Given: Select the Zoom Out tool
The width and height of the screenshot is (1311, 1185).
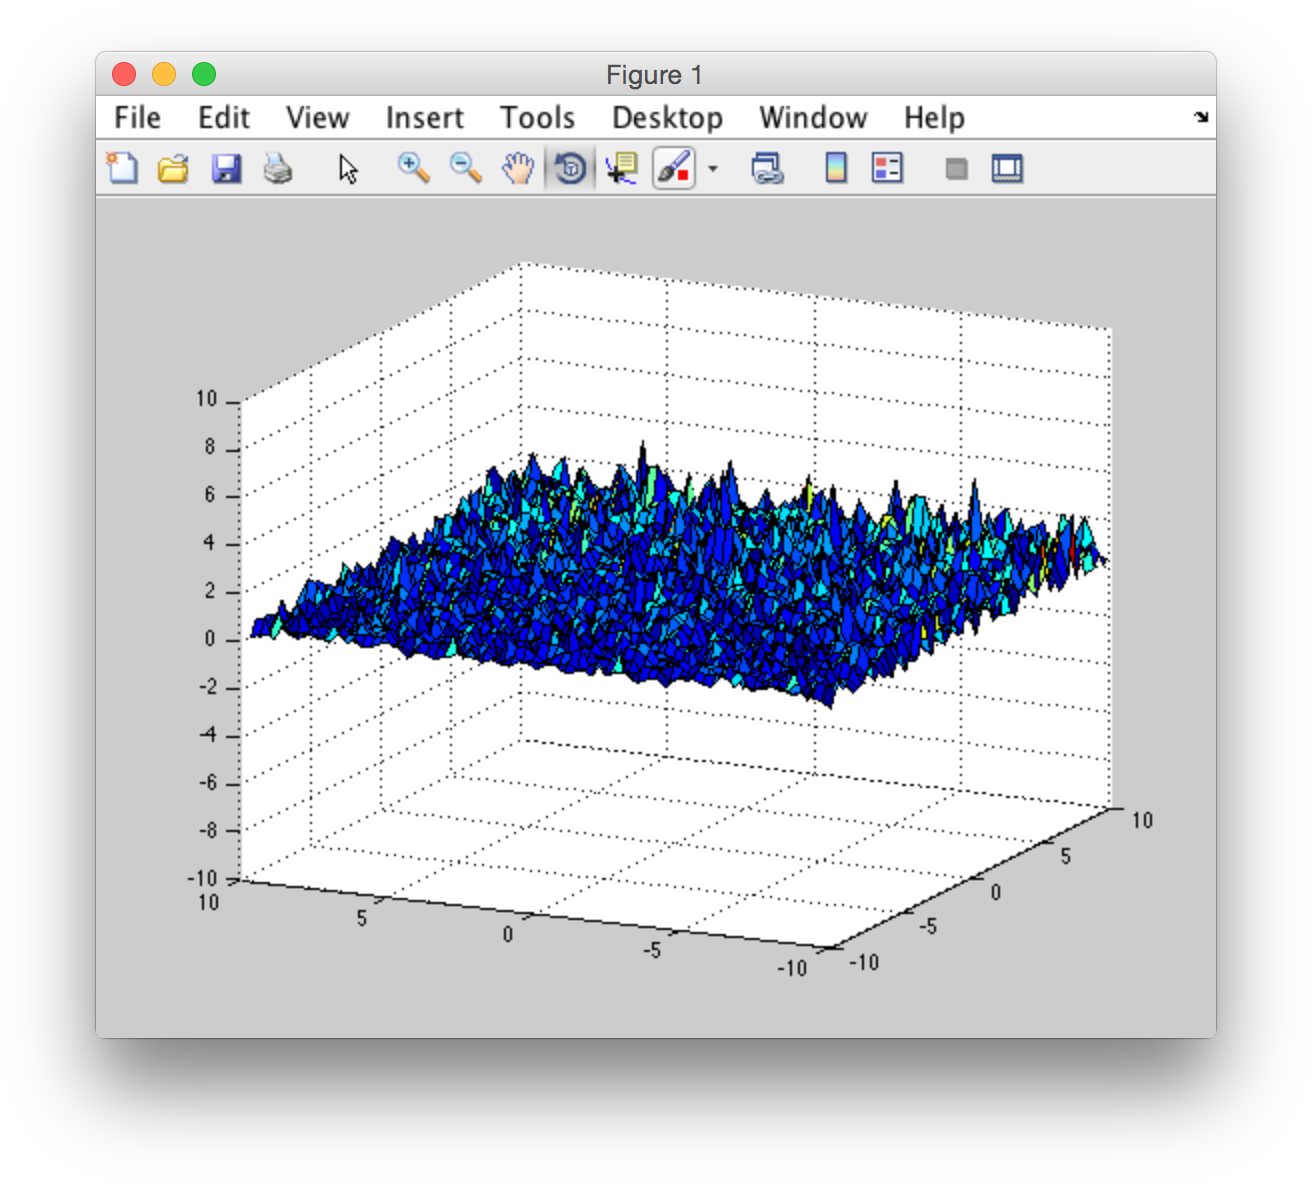Looking at the screenshot, I should click(465, 168).
